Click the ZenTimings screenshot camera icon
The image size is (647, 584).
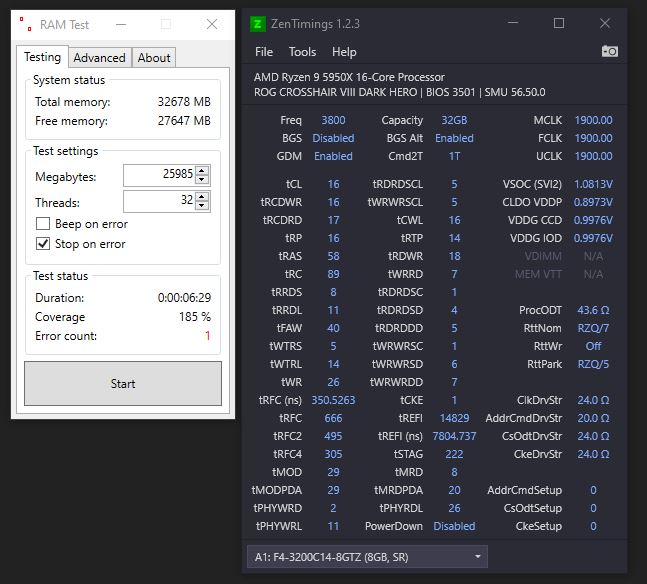point(609,51)
